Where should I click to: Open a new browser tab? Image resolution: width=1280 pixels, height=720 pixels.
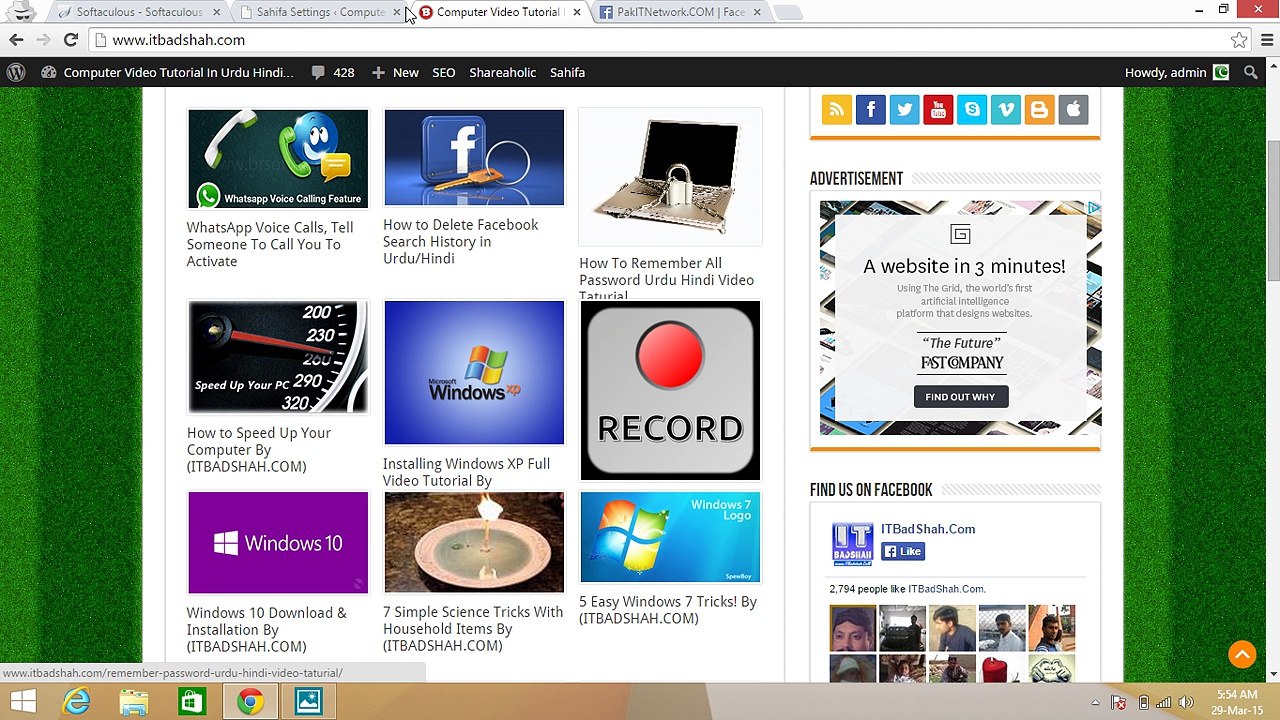pyautogui.click(x=788, y=12)
